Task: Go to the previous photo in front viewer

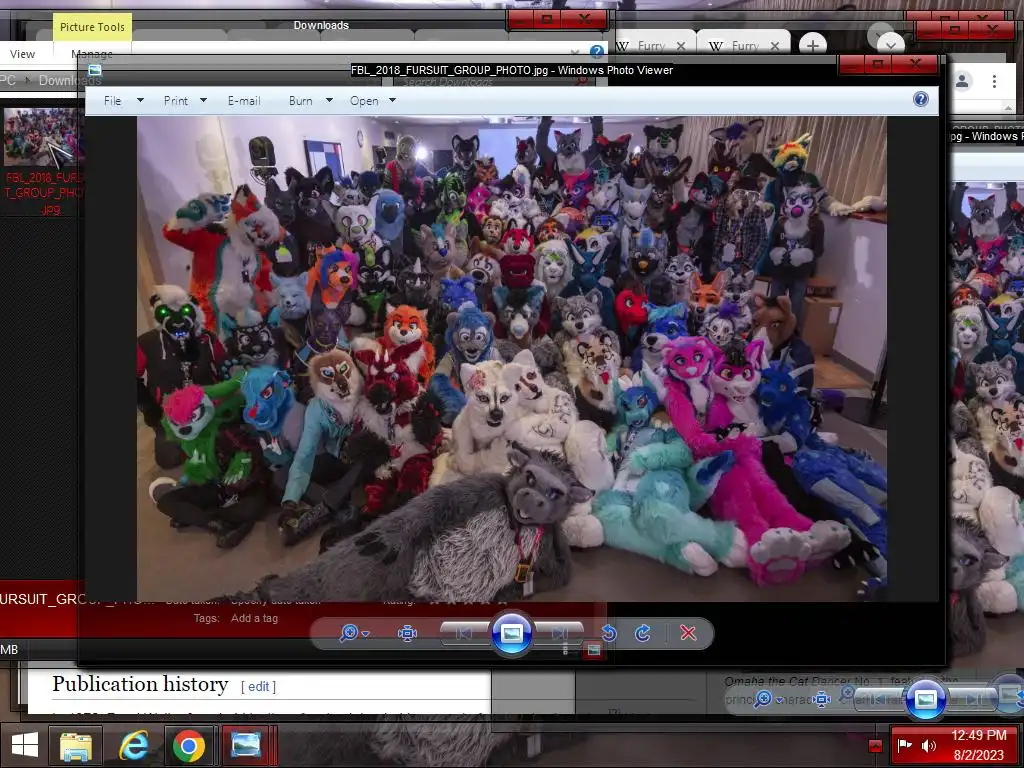Action: (464, 633)
